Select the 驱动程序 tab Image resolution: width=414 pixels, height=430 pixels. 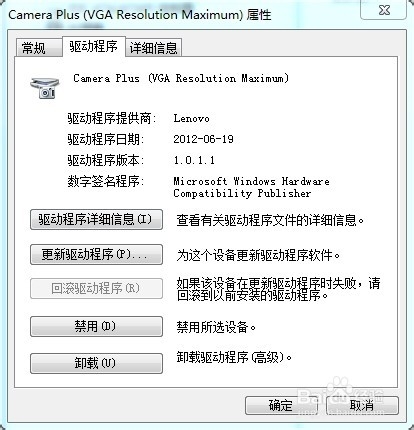point(94,46)
